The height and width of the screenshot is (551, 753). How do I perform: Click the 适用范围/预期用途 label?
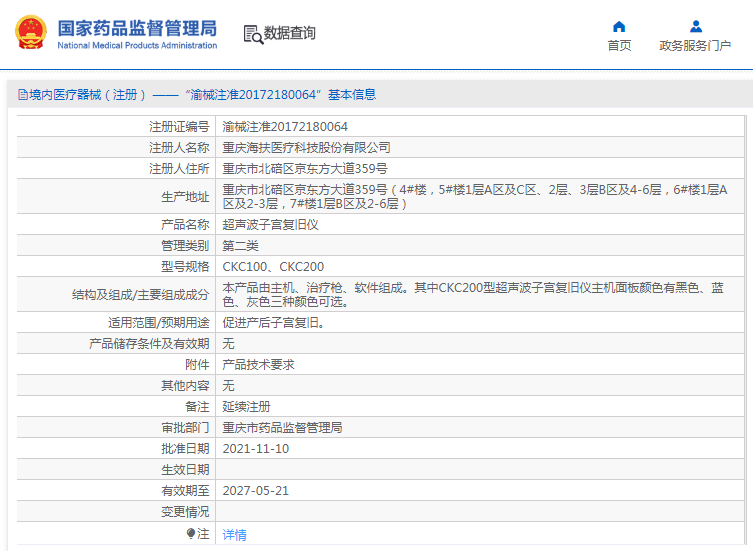(159, 323)
